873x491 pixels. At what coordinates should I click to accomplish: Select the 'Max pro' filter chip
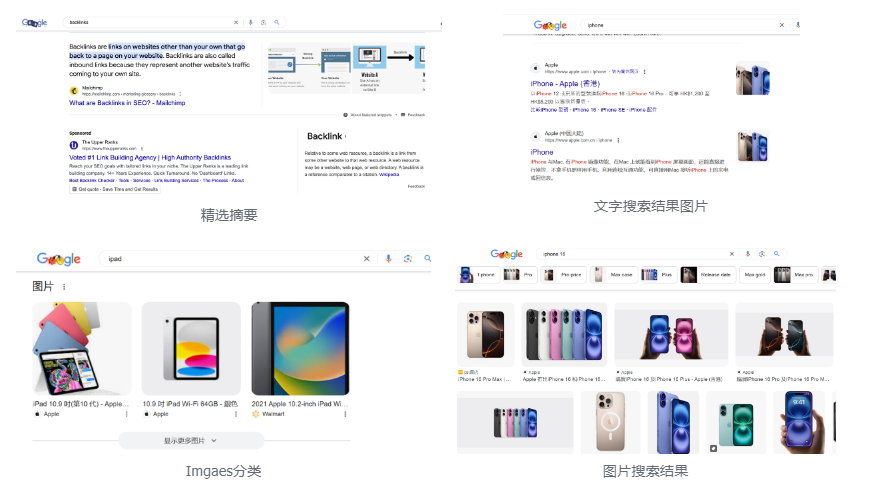click(796, 274)
